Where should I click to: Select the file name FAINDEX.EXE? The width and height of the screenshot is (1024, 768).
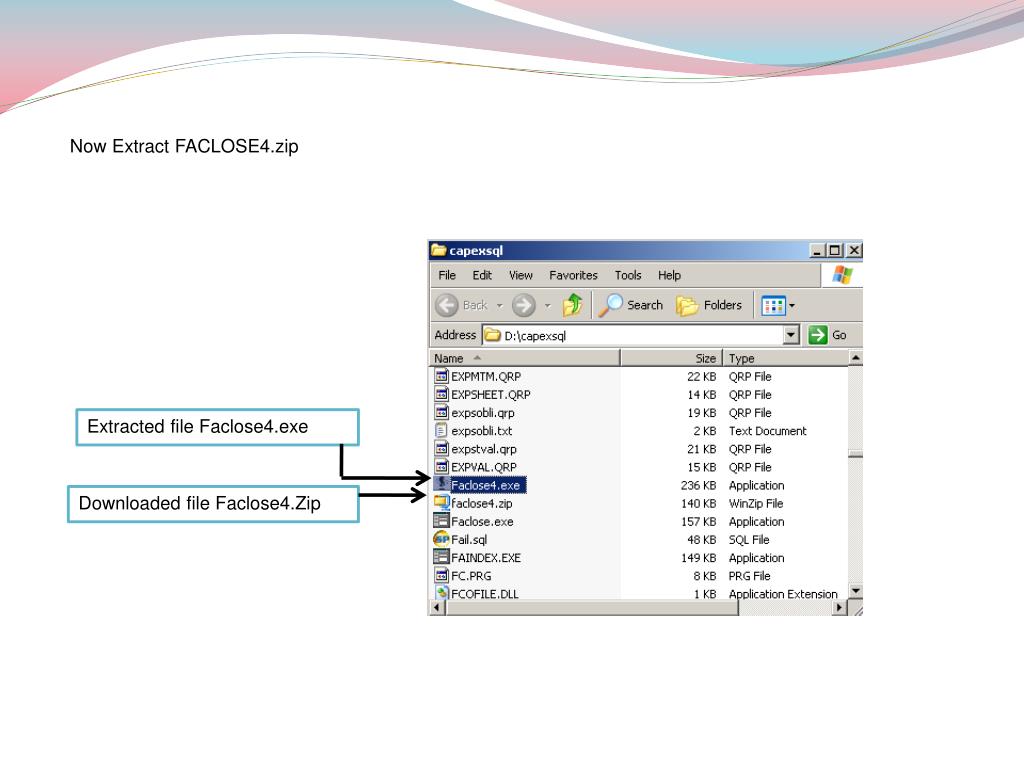pyautogui.click(x=486, y=558)
